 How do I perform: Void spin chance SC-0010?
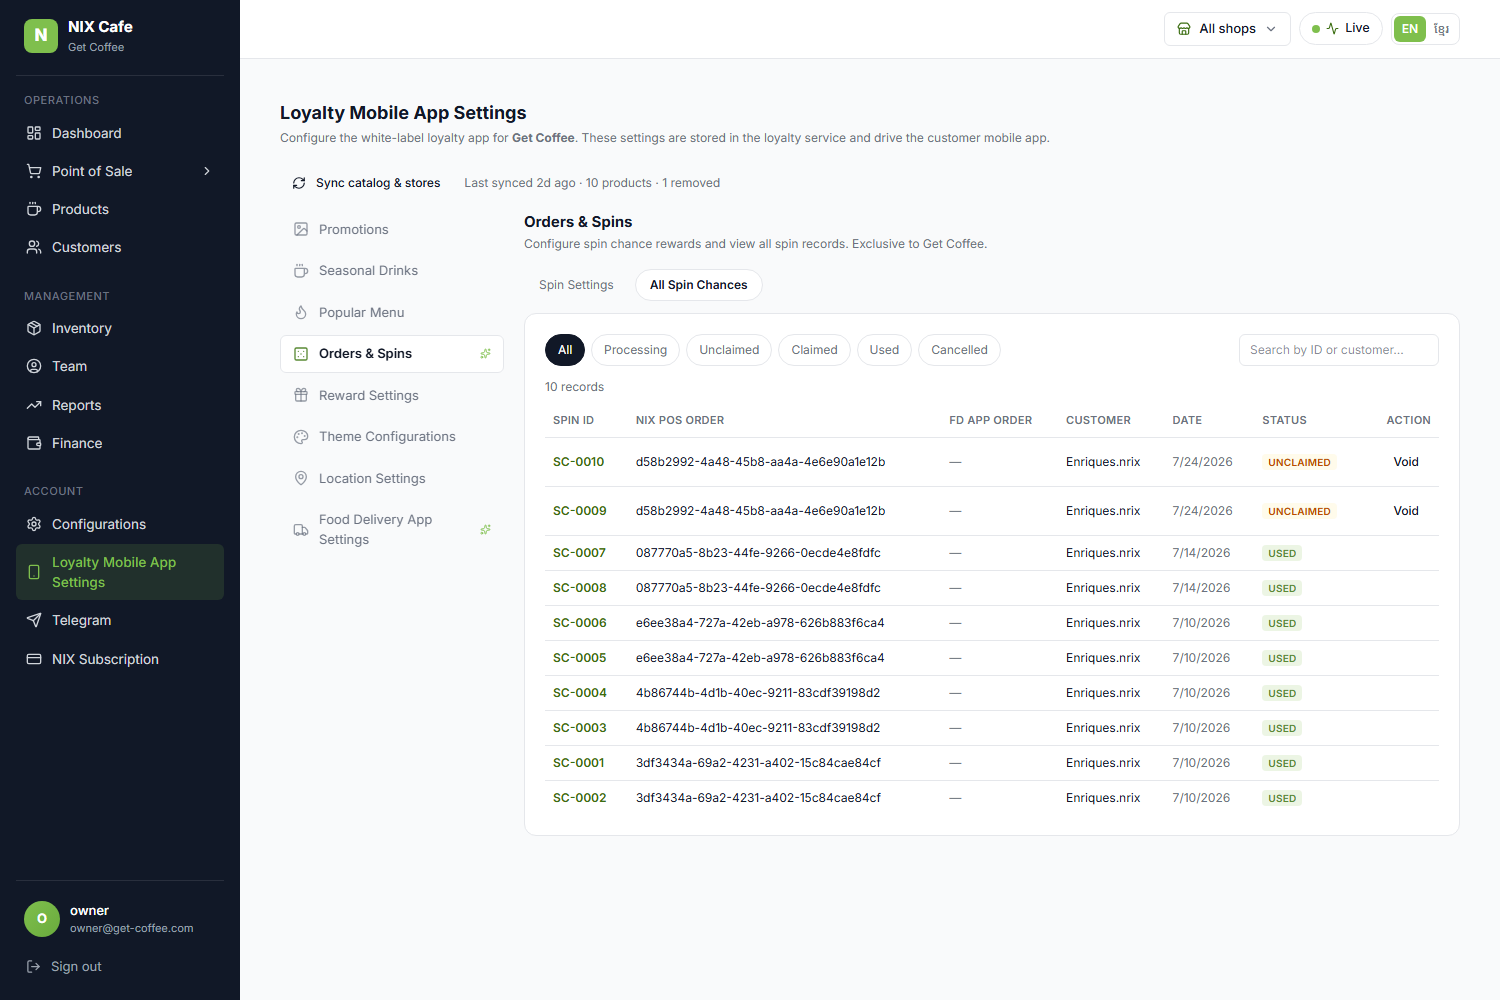tap(1406, 462)
